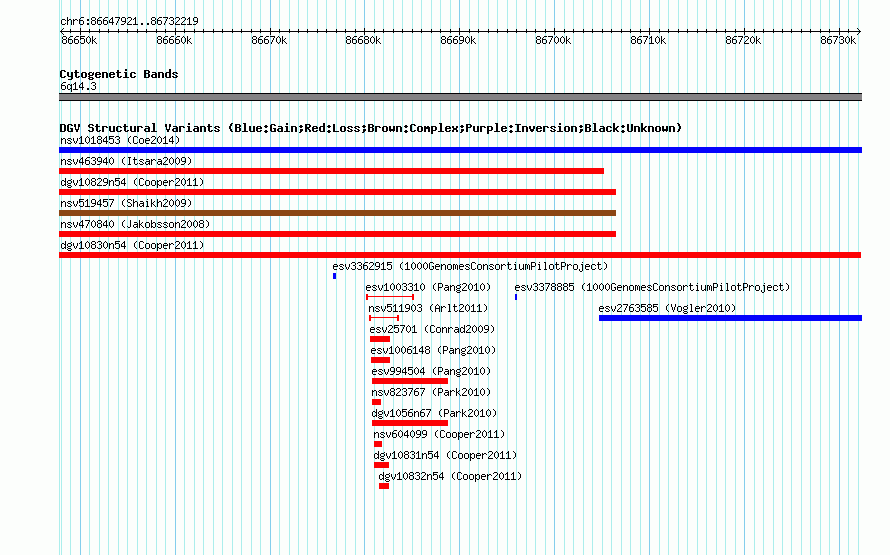
Task: Open the nsv463940 (Itsara2009) label
Action: (126, 161)
